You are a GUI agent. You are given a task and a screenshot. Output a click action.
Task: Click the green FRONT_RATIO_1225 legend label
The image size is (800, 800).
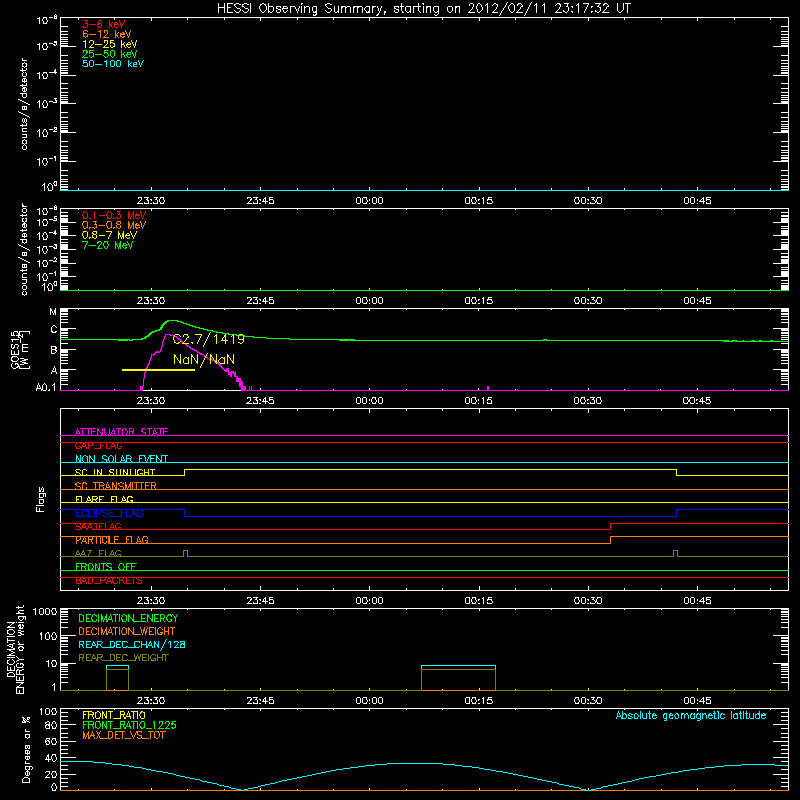click(x=129, y=726)
